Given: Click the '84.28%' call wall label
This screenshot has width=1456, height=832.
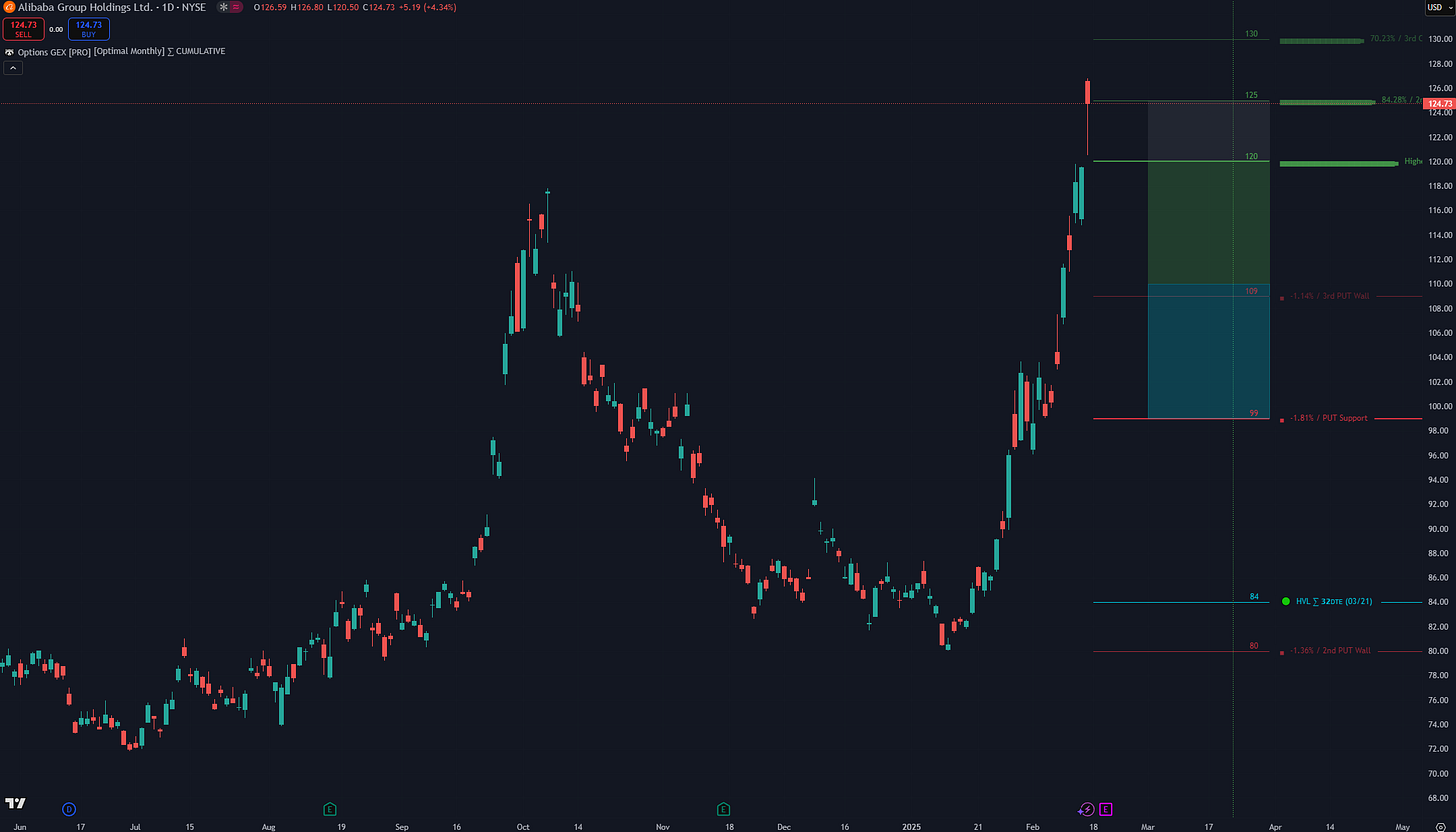Looking at the screenshot, I should (1401, 100).
